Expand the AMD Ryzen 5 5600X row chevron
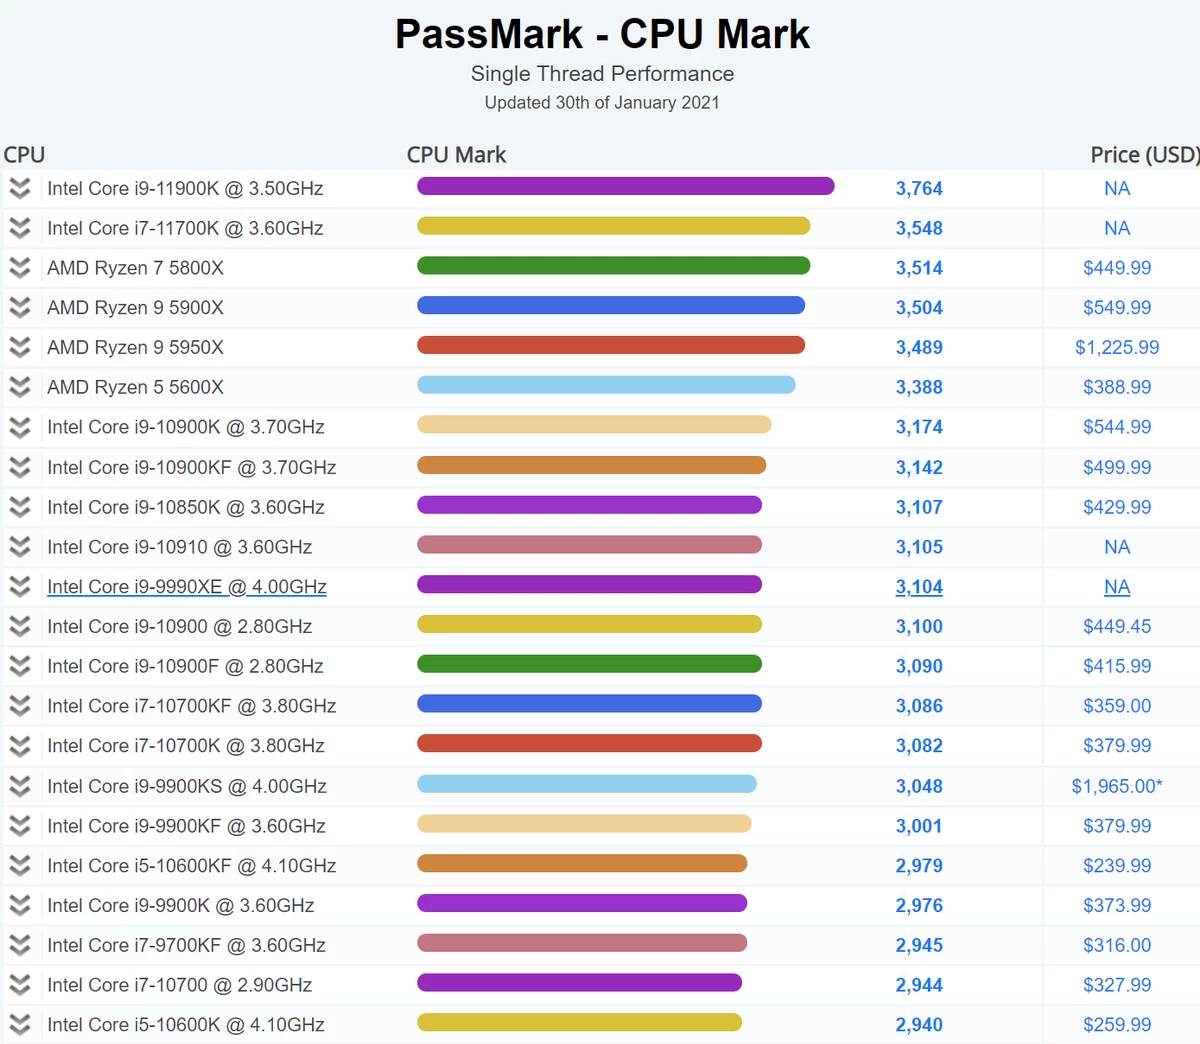The height and width of the screenshot is (1044, 1200). [20, 387]
